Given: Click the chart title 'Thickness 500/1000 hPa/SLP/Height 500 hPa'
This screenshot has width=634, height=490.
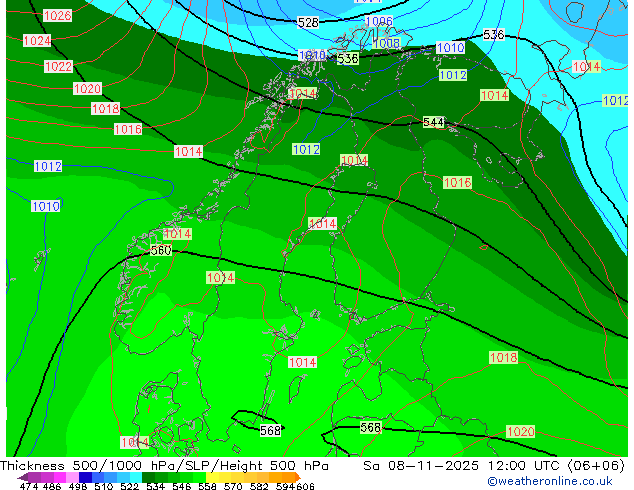Looking at the screenshot, I should 164,466.
